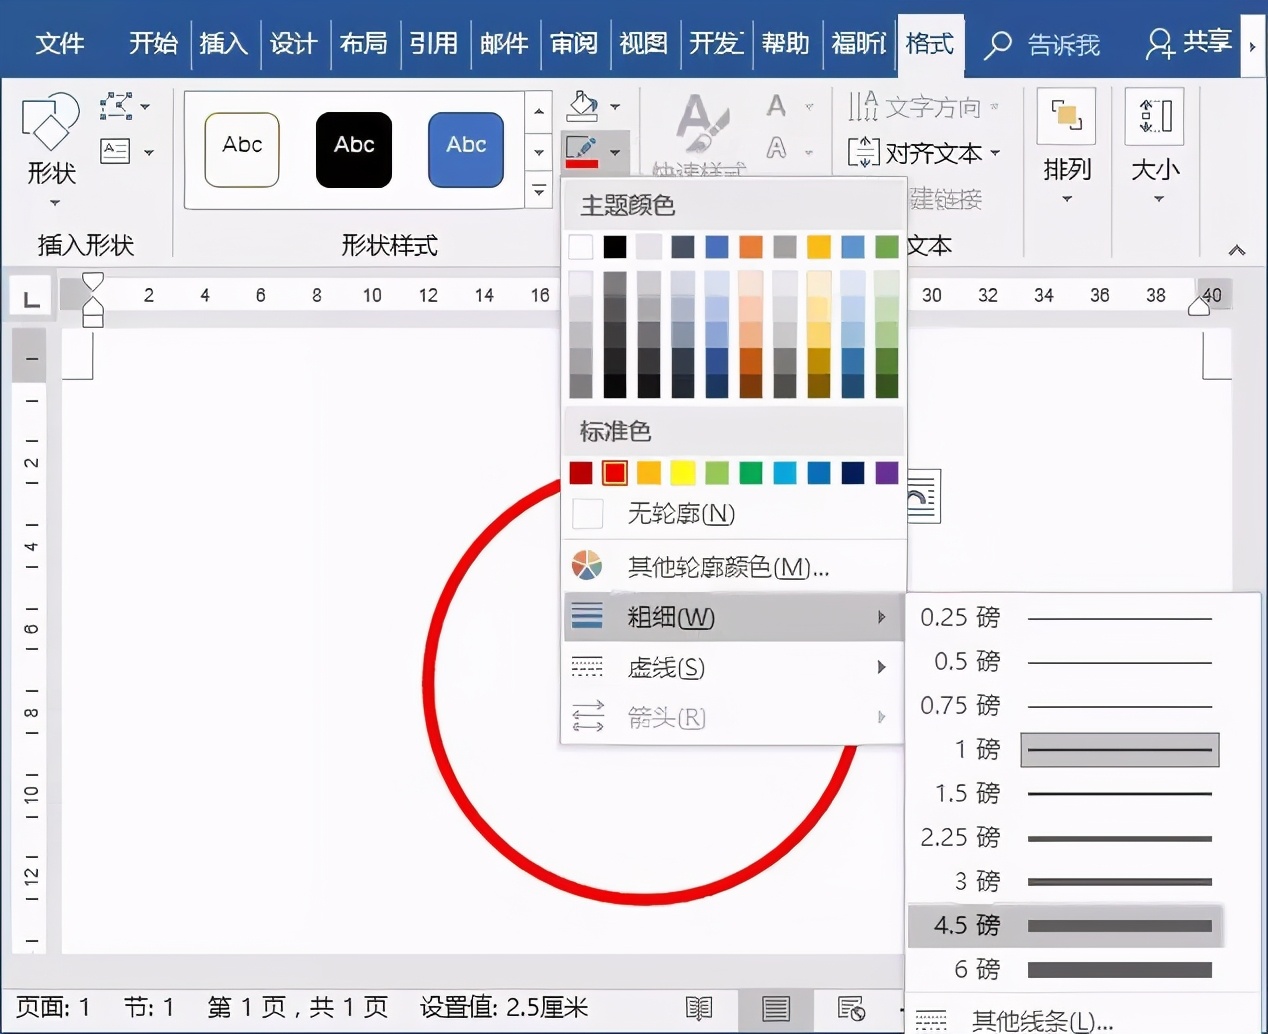Click the layout options icon beside the circle
Viewport: 1268px width, 1034px height.
(x=923, y=496)
